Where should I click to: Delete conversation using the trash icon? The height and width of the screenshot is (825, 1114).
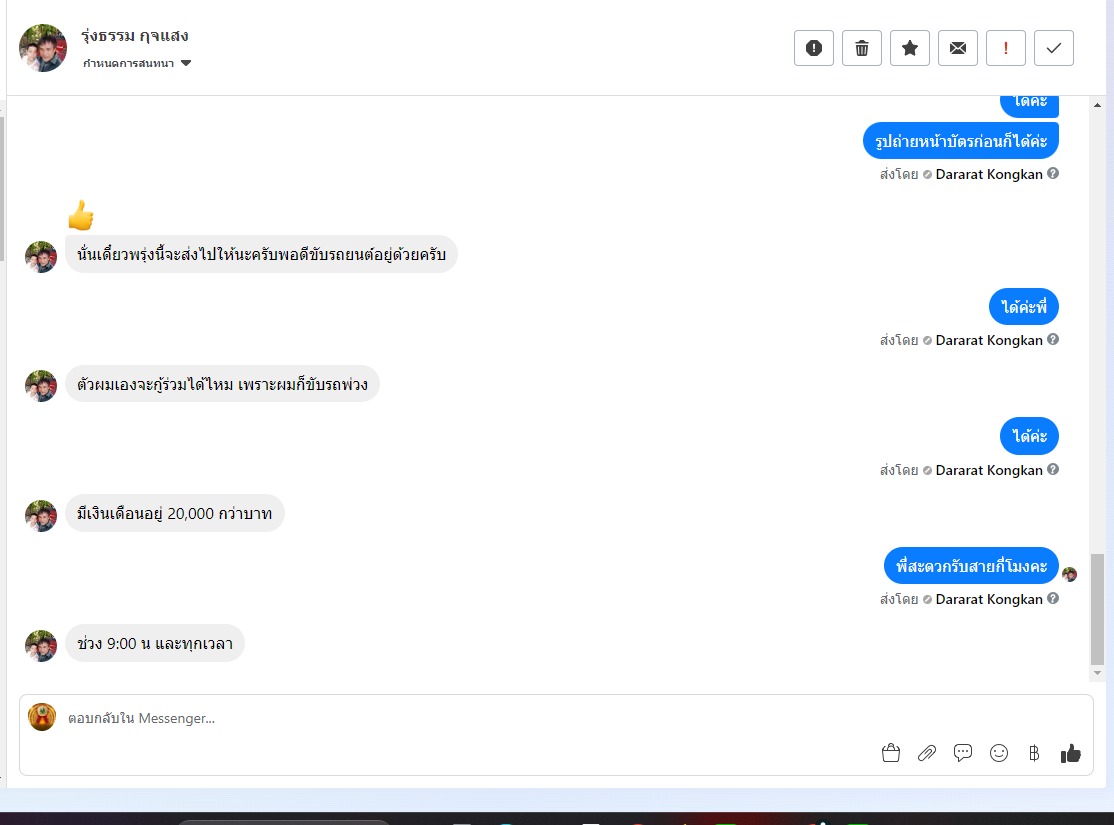(862, 48)
